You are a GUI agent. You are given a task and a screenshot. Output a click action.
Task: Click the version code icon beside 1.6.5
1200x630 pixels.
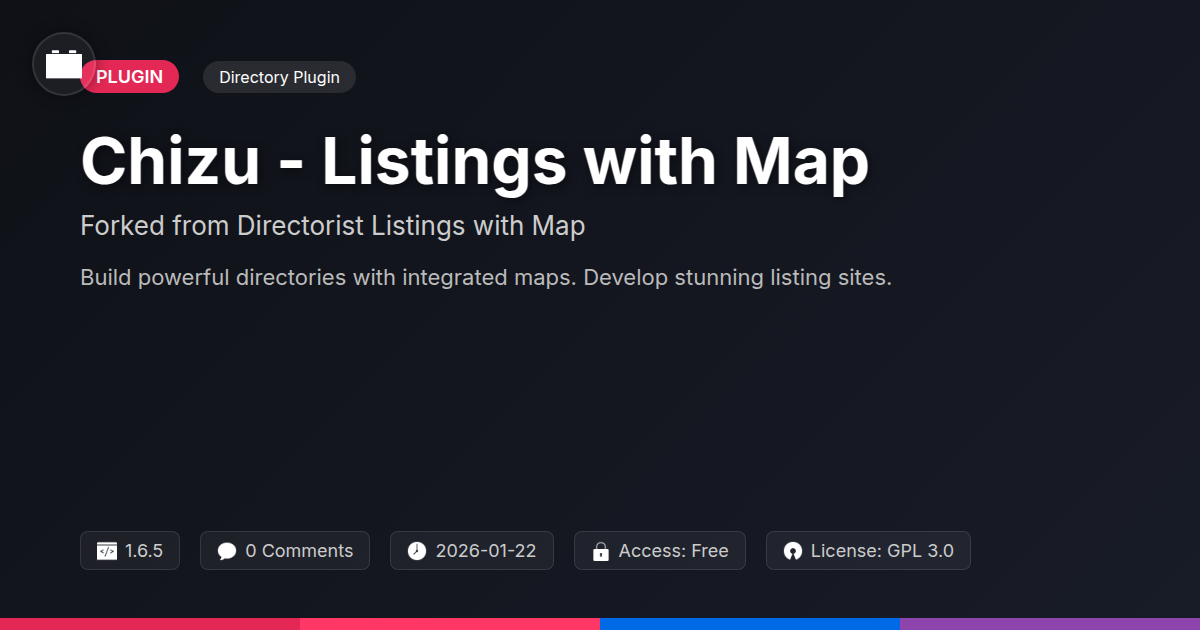[107, 551]
